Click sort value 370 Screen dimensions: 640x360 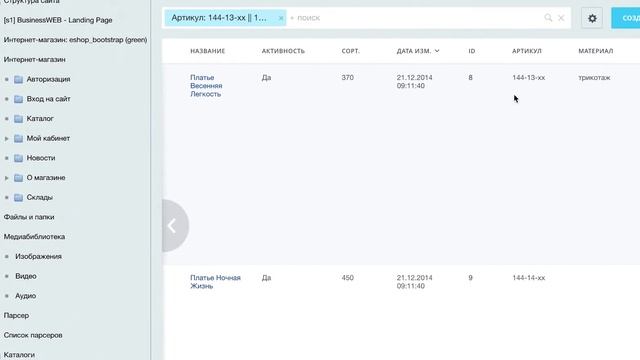click(x=347, y=78)
